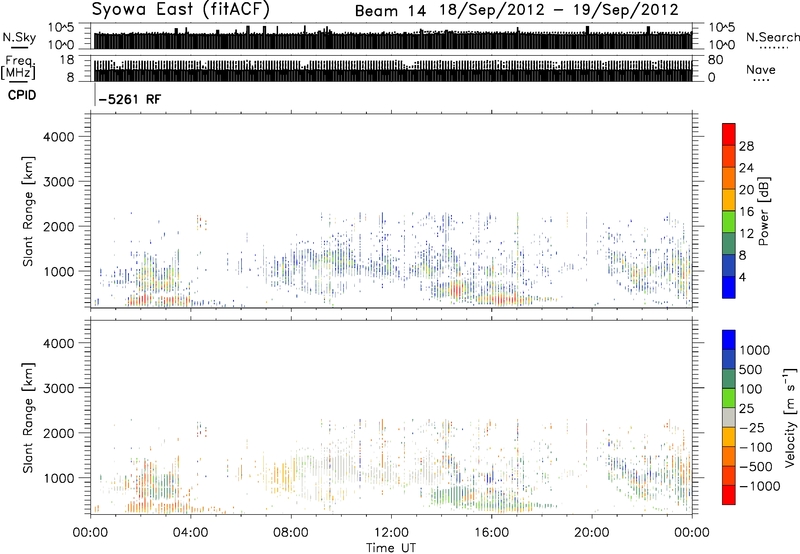Image resolution: width=800 pixels, height=554 pixels.
Task: Click the 'Syowa East (fitACF)' title
Action: (x=181, y=9)
